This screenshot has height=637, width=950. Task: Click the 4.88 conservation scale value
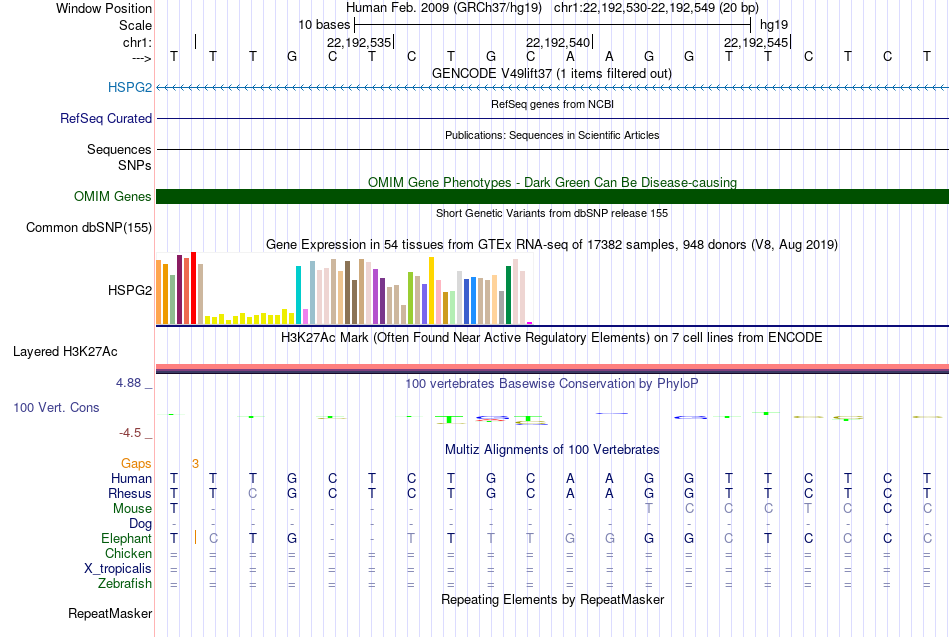coord(128,383)
